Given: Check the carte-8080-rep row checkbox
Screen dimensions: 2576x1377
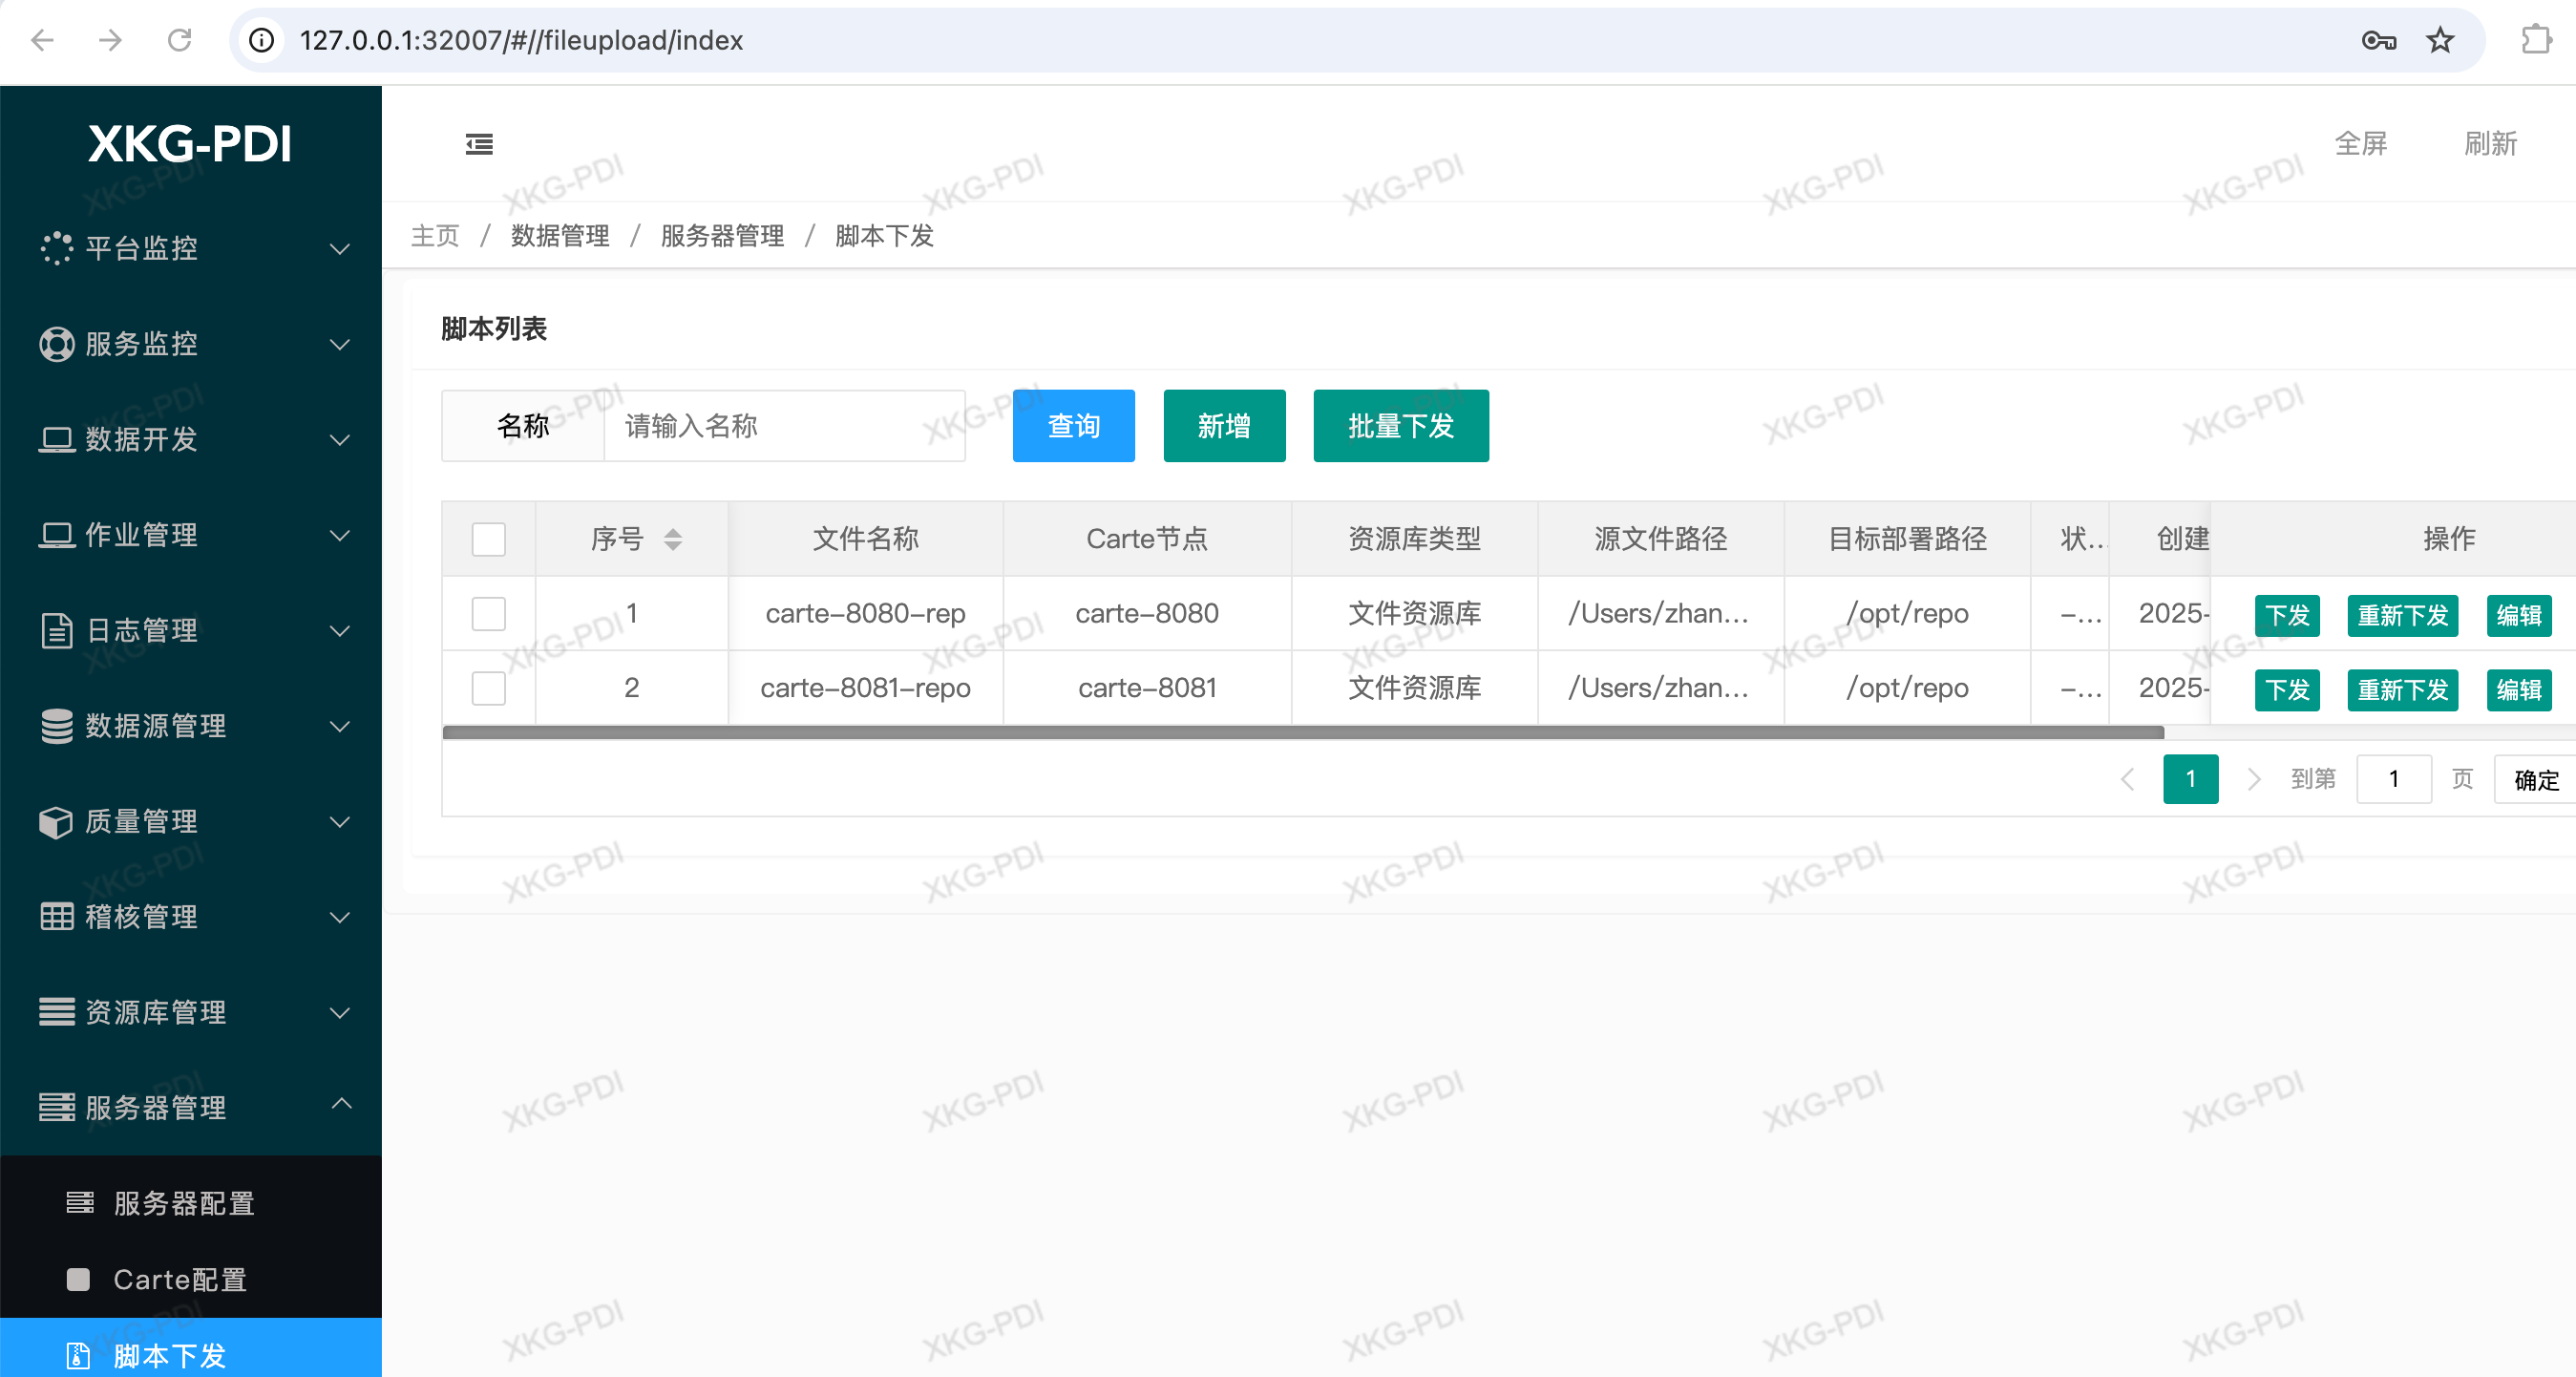Looking at the screenshot, I should click(488, 613).
